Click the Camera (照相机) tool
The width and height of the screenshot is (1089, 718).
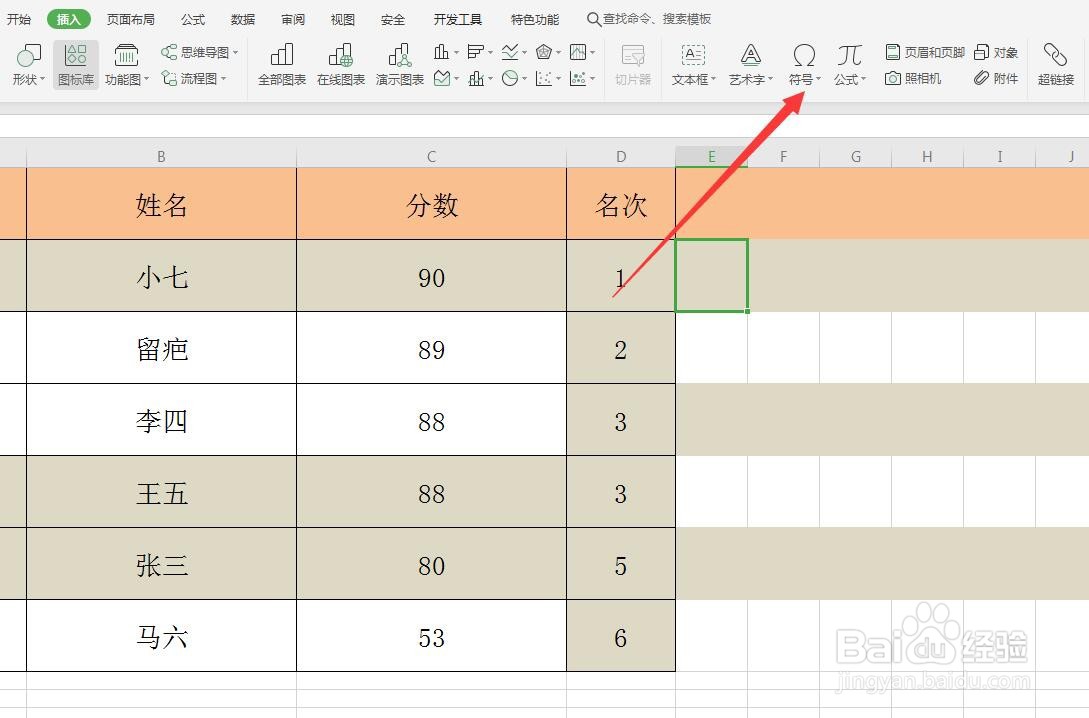pyautogui.click(x=914, y=77)
